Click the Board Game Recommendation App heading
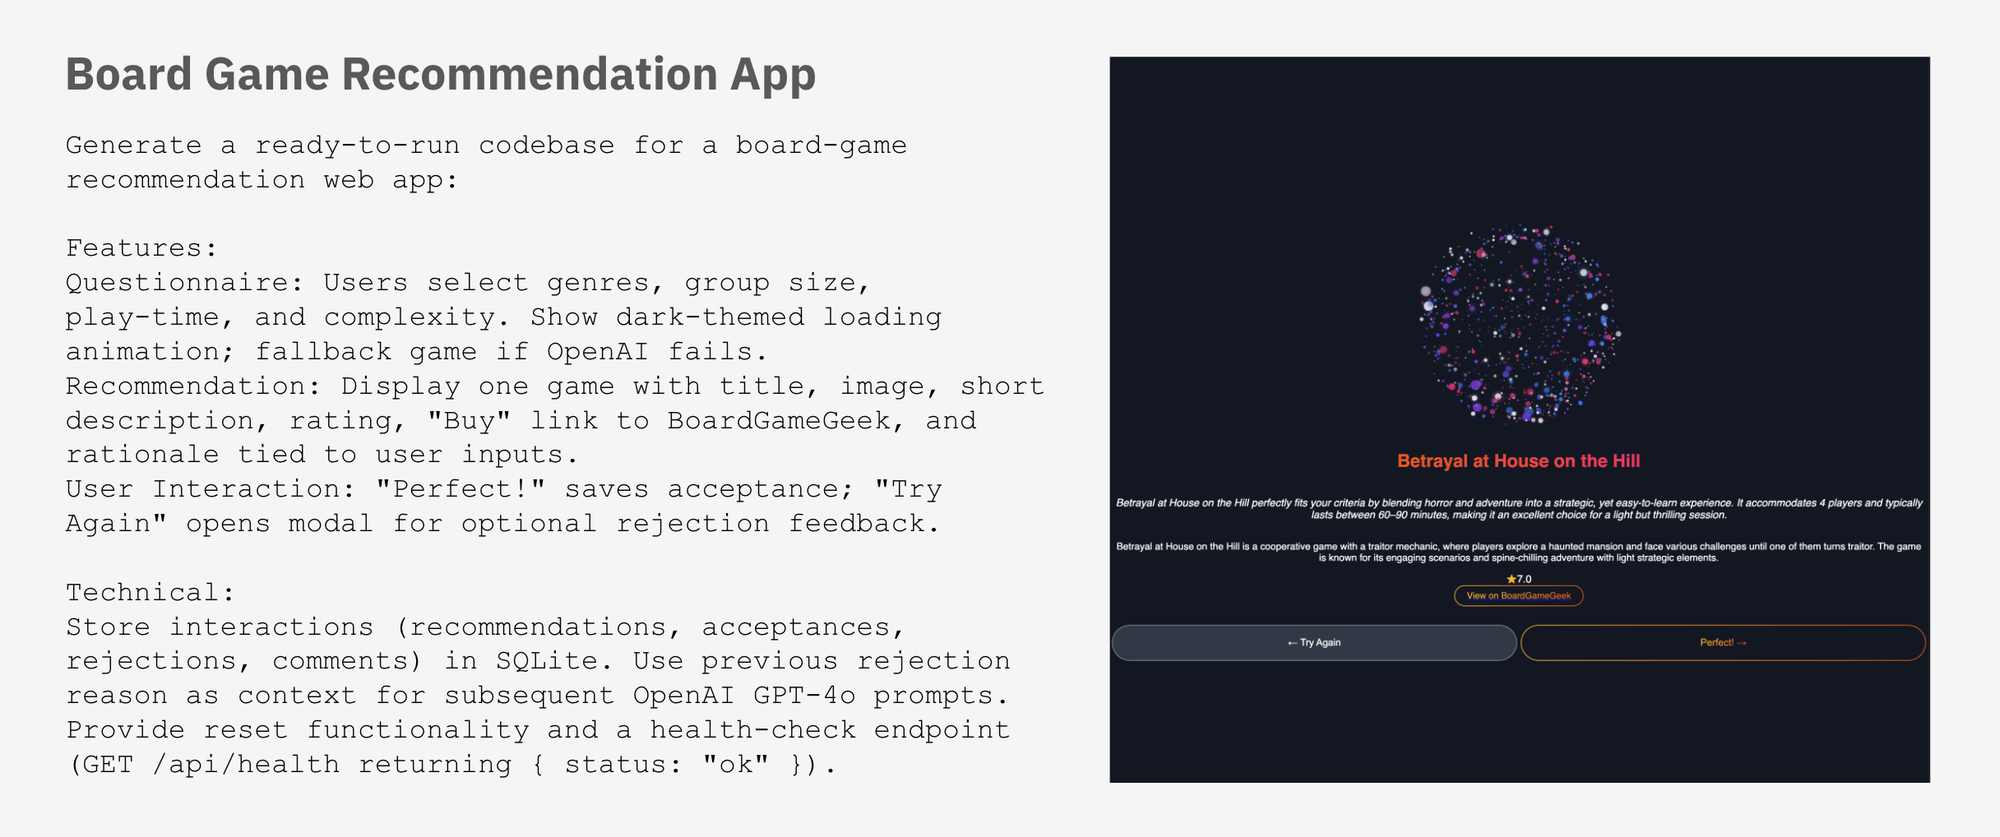The image size is (2000, 837). pos(441,75)
